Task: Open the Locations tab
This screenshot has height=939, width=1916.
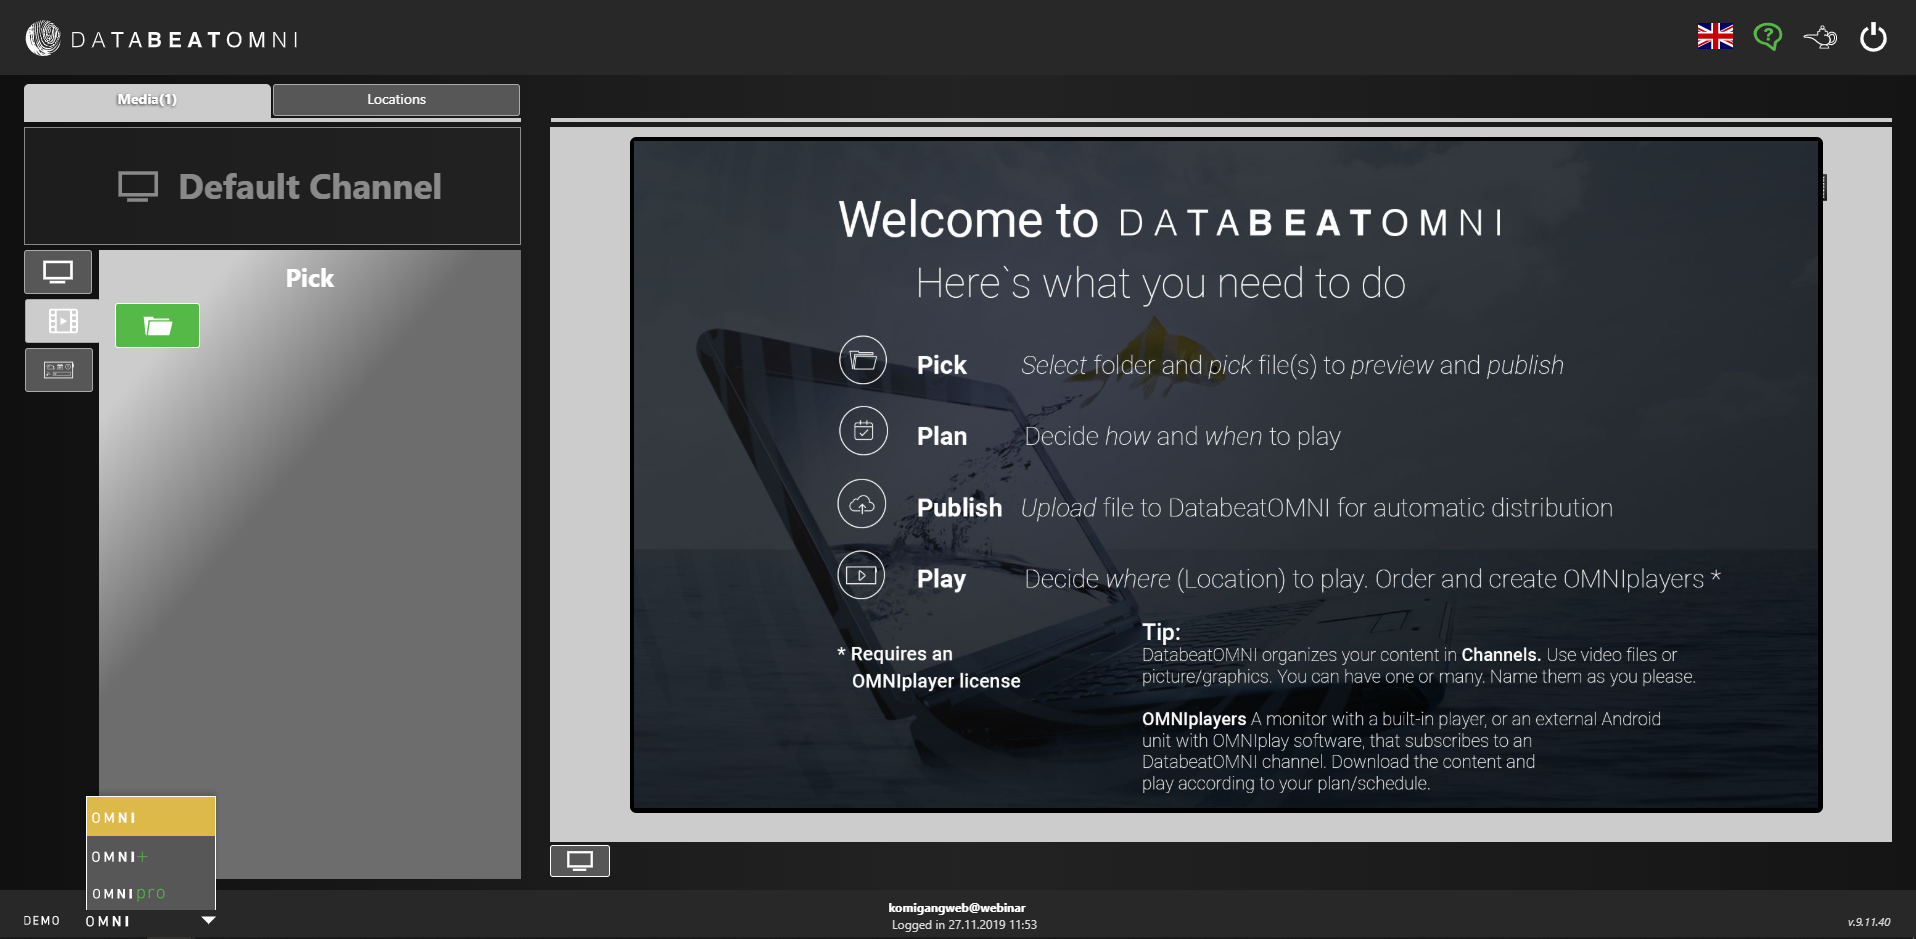Action: (x=396, y=99)
